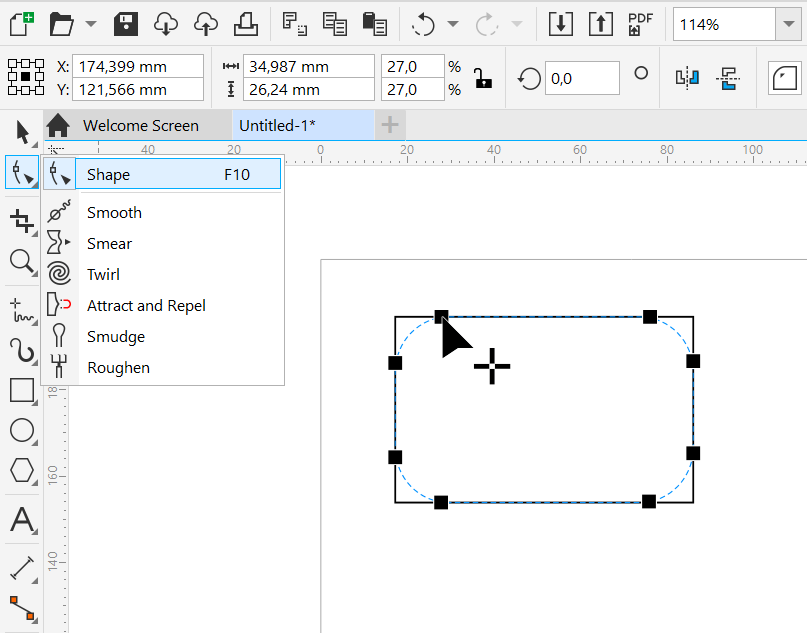The image size is (807, 633).
Task: Select the Zoom tool
Action: (x=22, y=261)
